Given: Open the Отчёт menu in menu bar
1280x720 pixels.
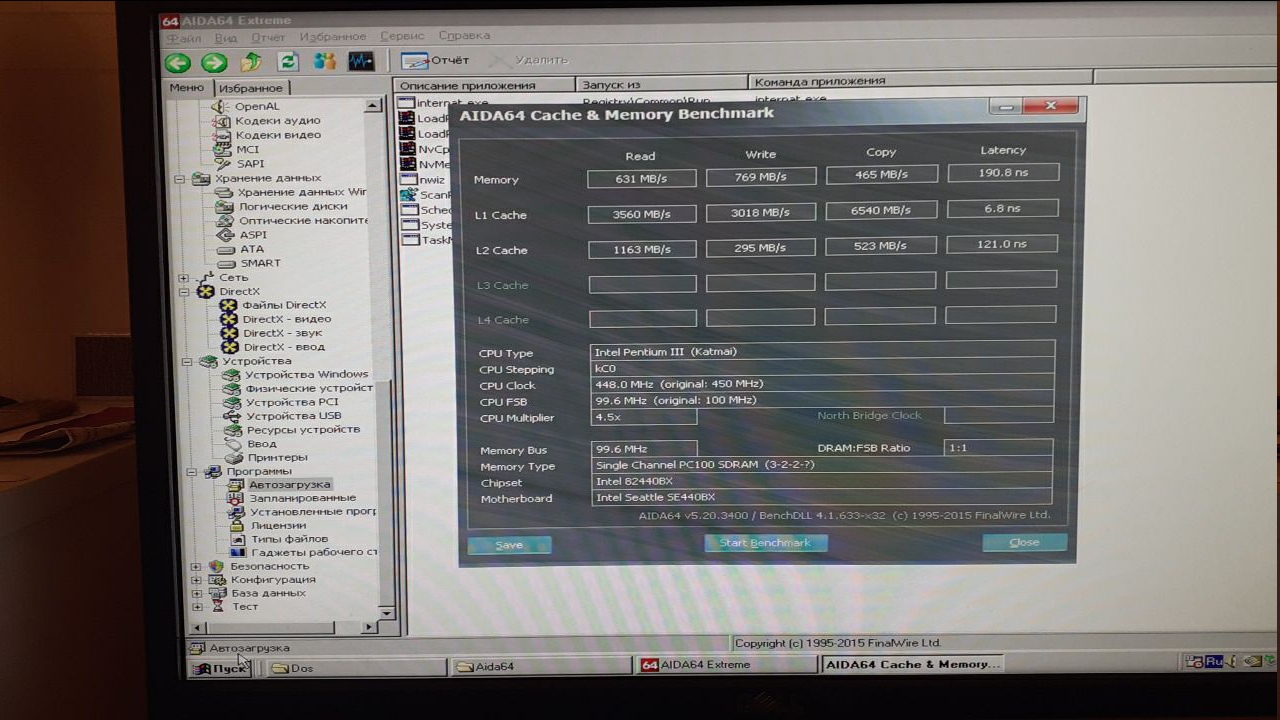Looking at the screenshot, I should 268,38.
